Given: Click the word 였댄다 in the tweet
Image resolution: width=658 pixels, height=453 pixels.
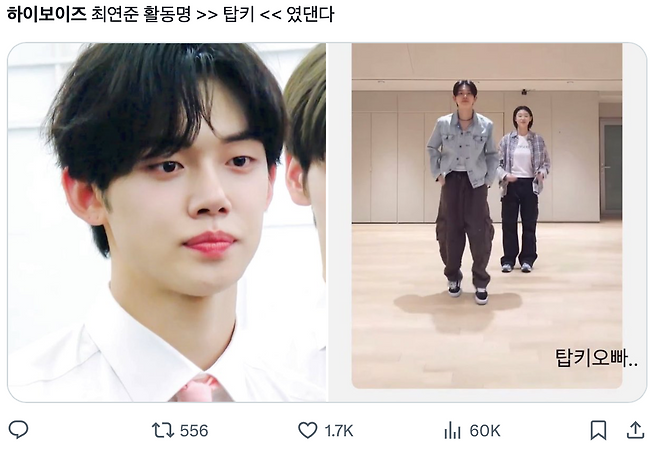Looking at the screenshot, I should click(310, 14).
